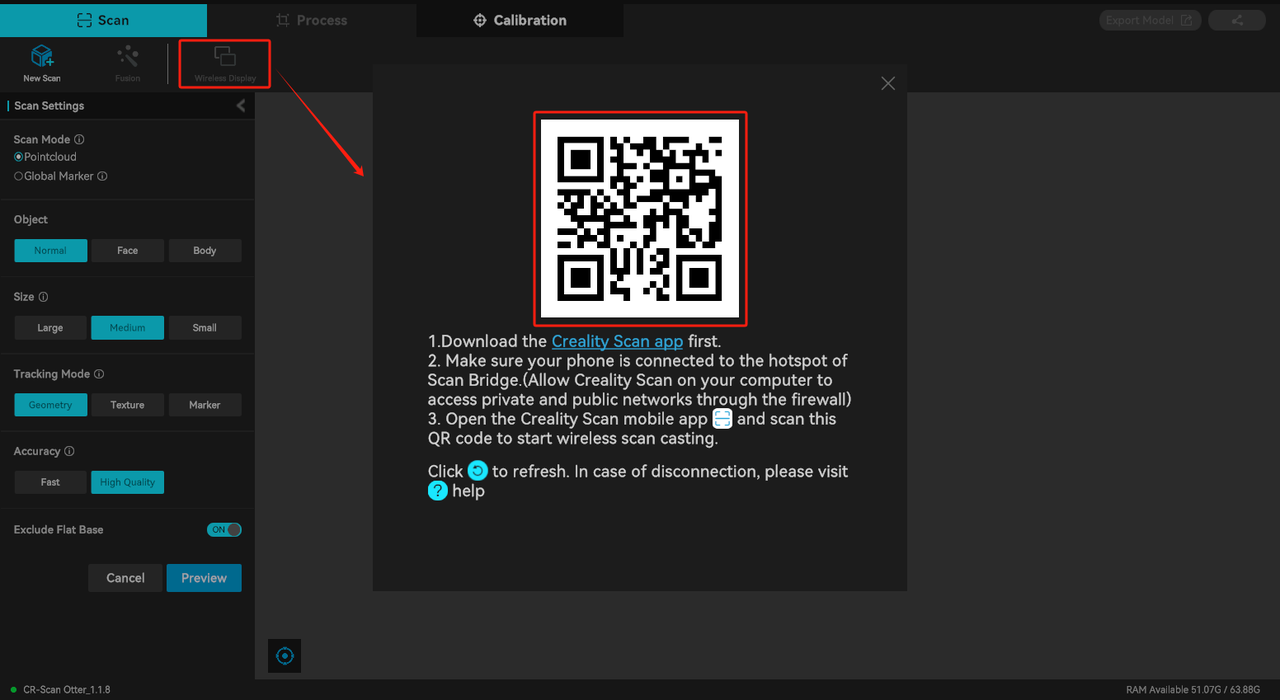Select the Fusion tool

point(127,62)
